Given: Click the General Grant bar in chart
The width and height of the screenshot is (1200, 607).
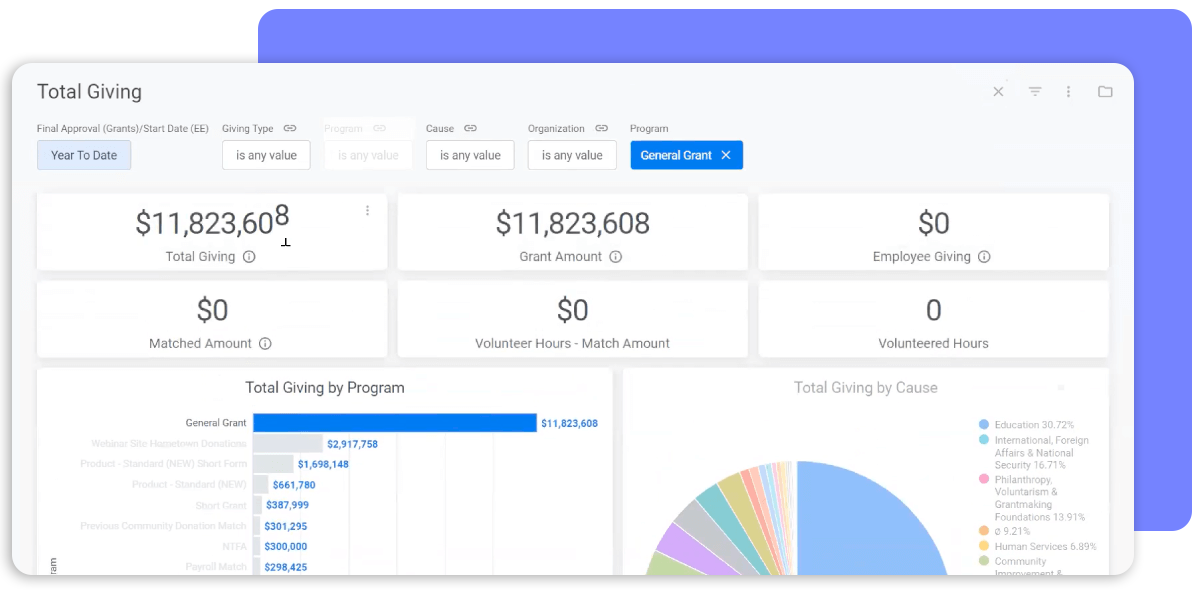Looking at the screenshot, I should tap(394, 424).
